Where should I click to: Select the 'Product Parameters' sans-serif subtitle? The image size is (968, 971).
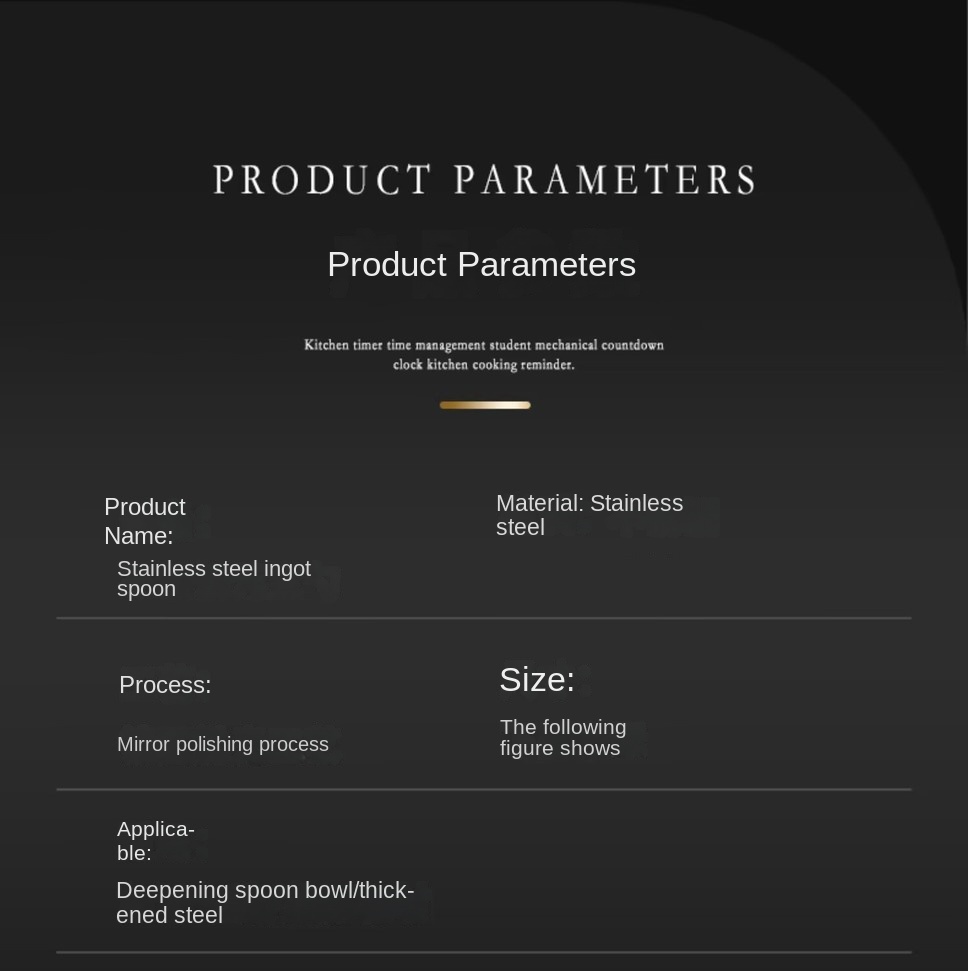point(481,265)
